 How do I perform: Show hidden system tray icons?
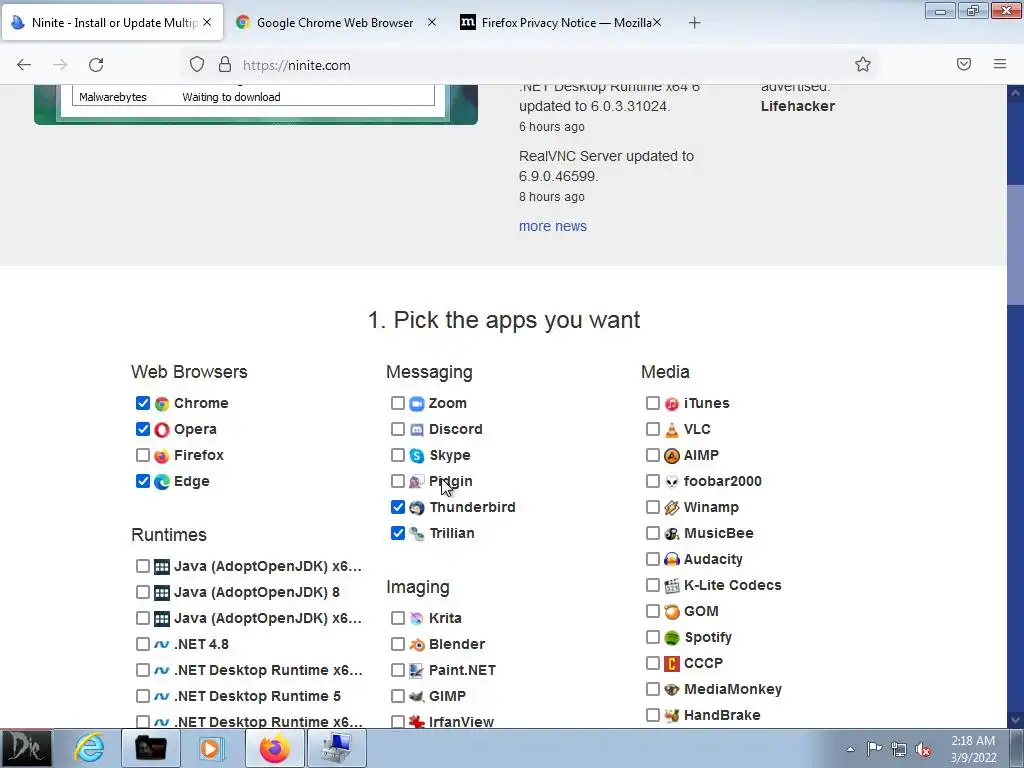click(x=850, y=749)
